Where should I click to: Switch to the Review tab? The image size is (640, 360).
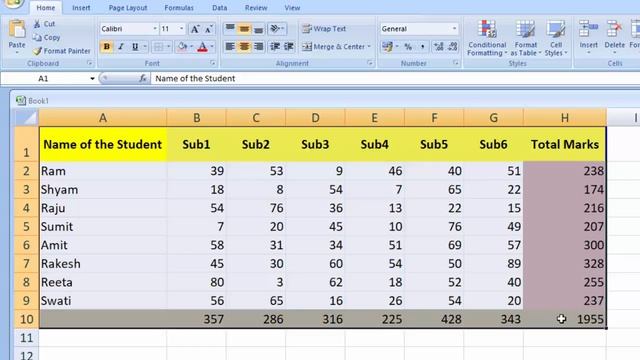(256, 8)
